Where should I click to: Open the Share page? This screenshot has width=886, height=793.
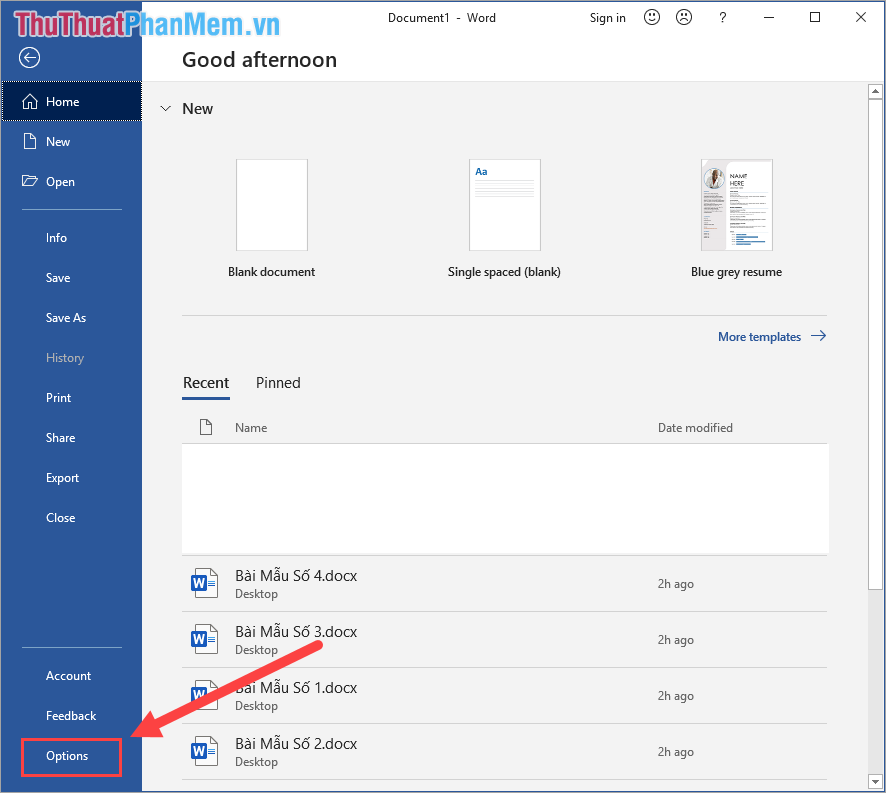[x=60, y=438]
